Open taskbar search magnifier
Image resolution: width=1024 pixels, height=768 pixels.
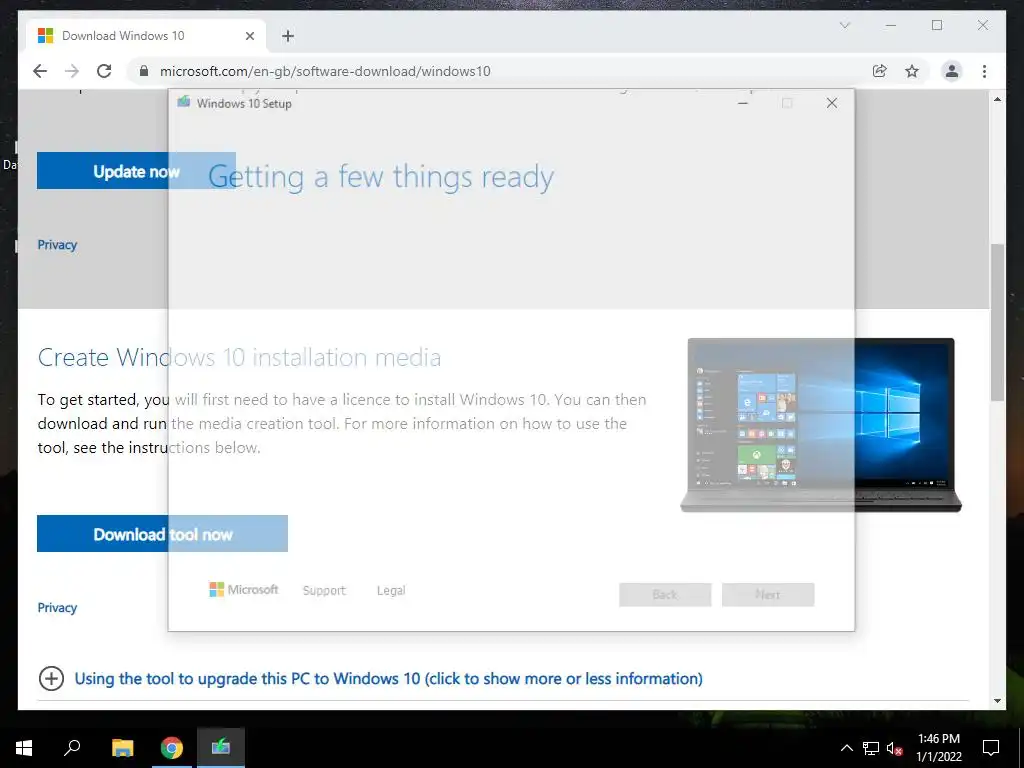tap(72, 748)
